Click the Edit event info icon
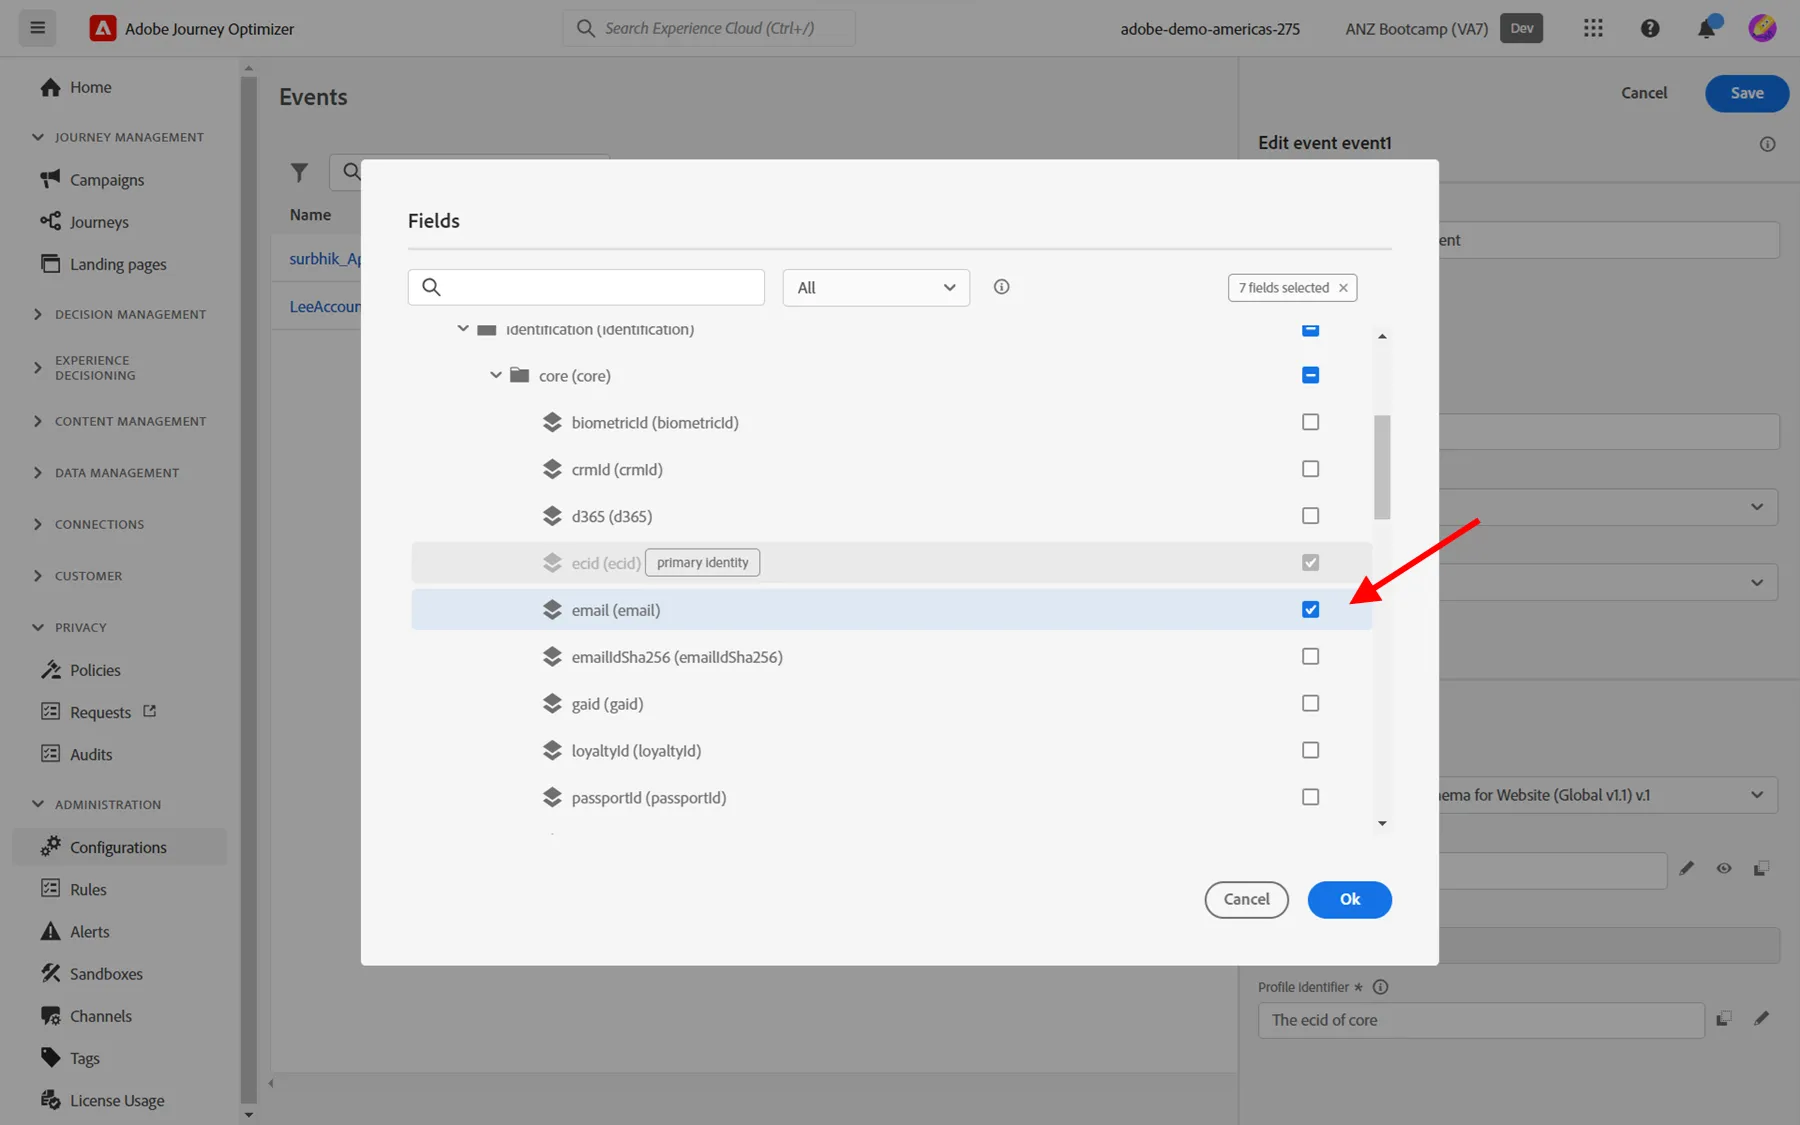 click(1767, 144)
